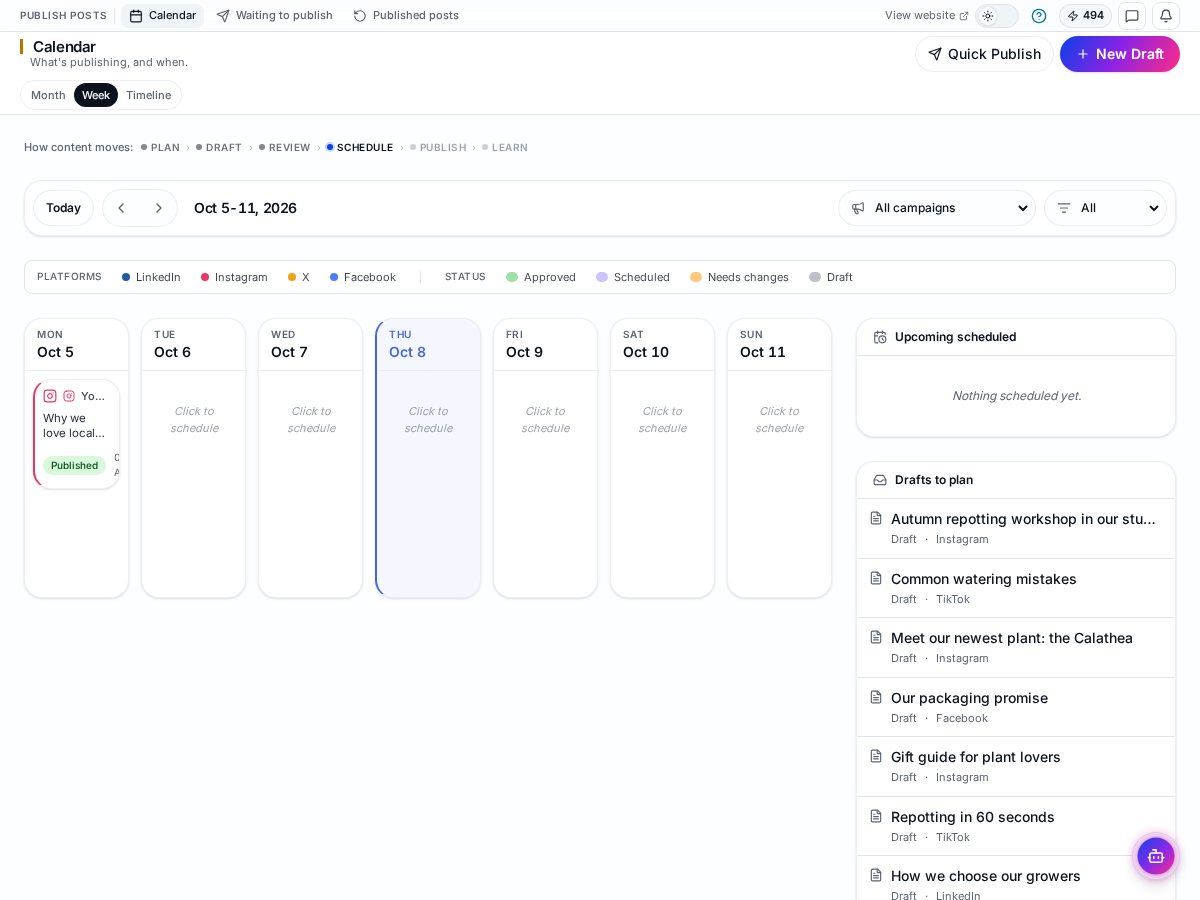The width and height of the screenshot is (1200, 900).
Task: Open the Waiting to publish tab
Action: click(x=274, y=16)
